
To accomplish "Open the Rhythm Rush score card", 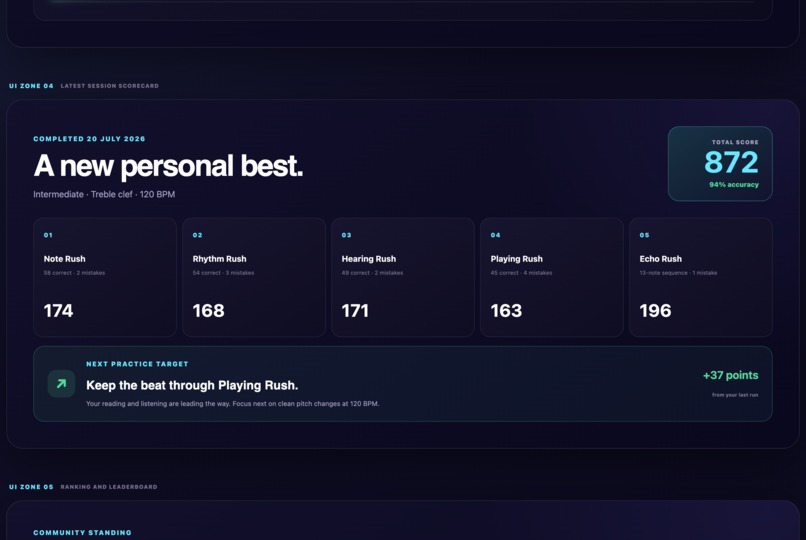I will click(x=254, y=277).
